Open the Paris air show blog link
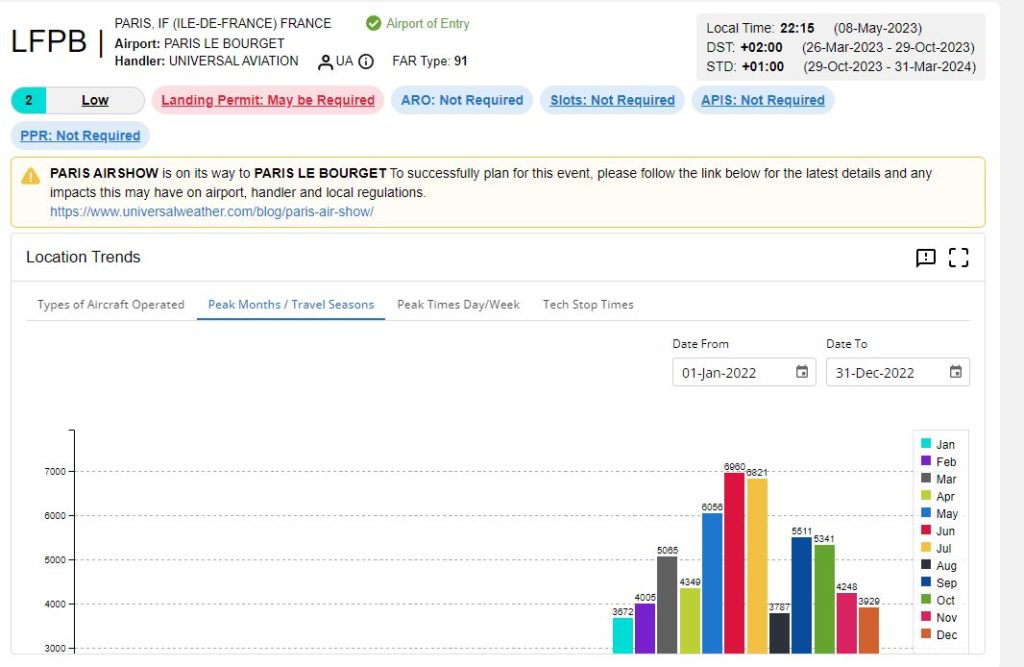The image size is (1024, 667). (x=212, y=213)
